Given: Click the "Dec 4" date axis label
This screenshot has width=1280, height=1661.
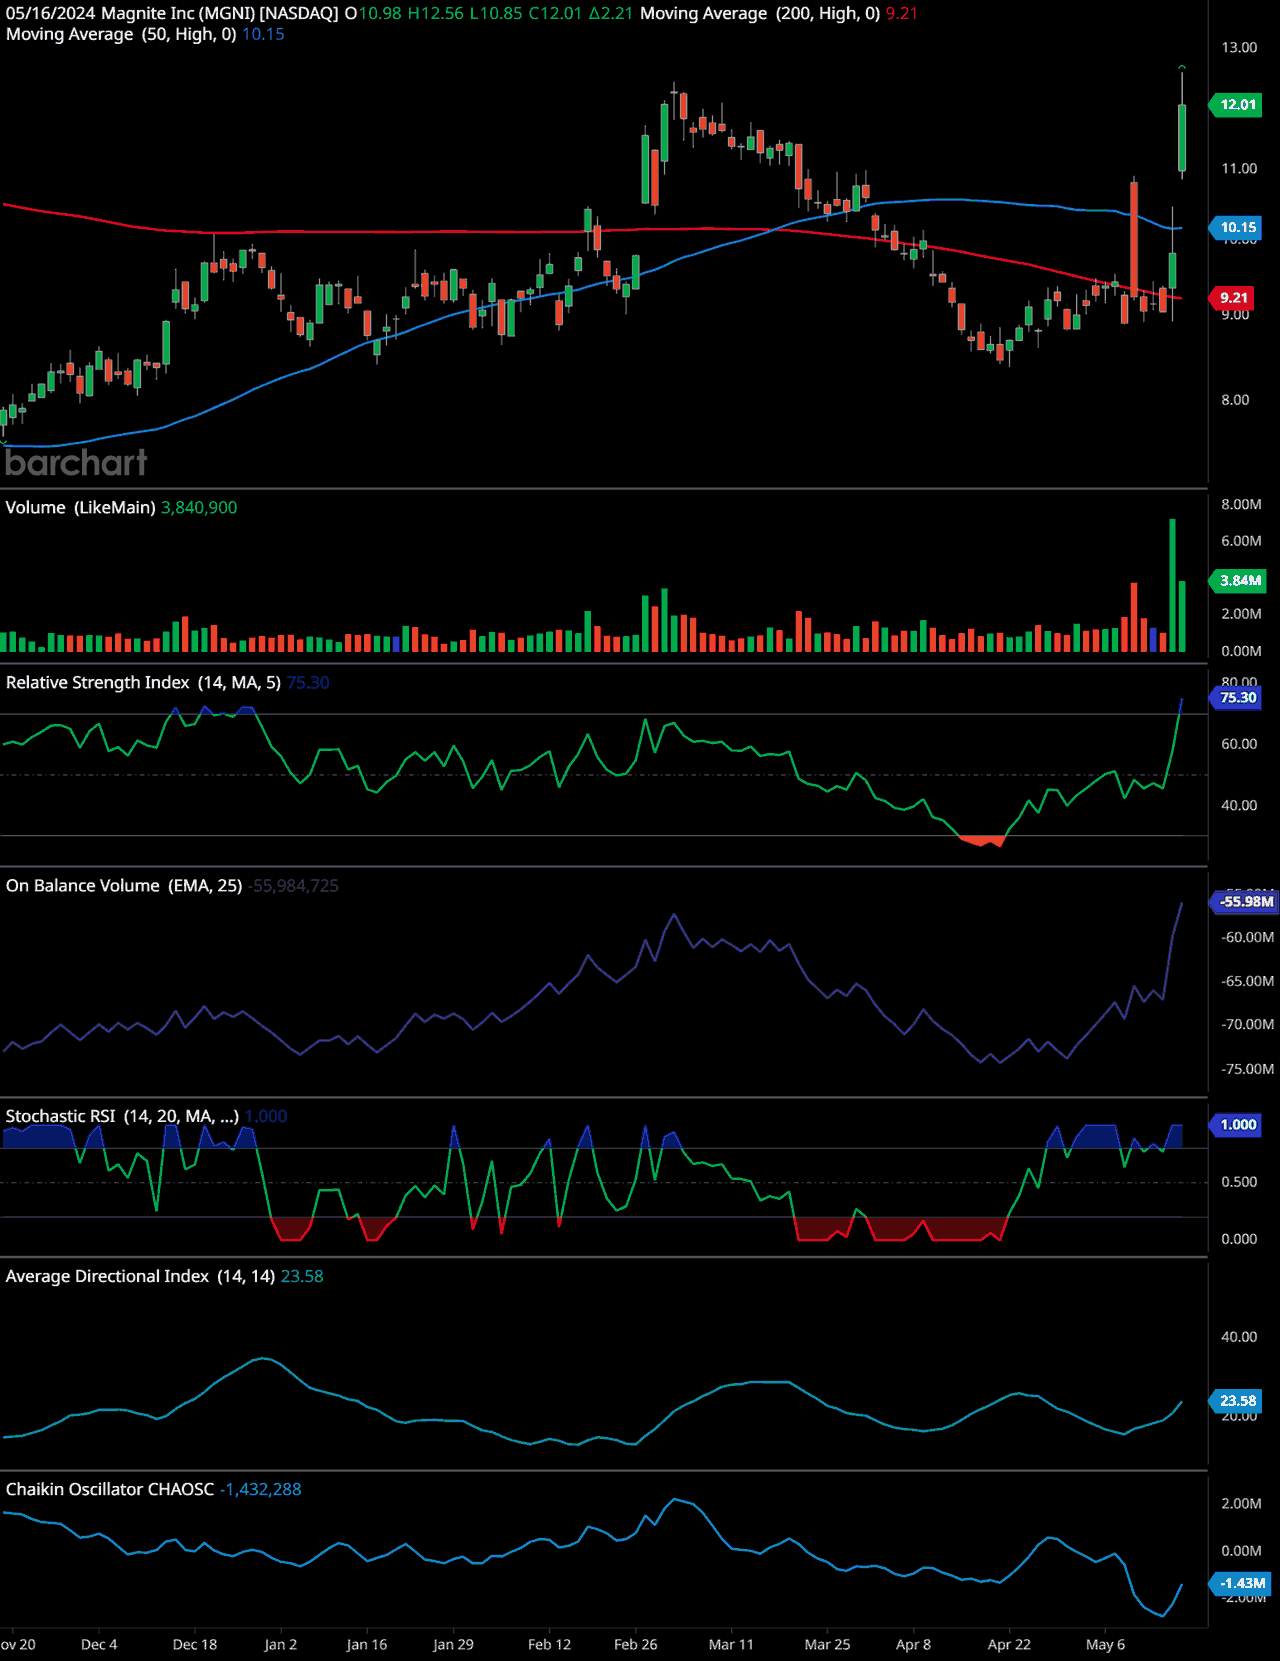Looking at the screenshot, I should point(99,1645).
